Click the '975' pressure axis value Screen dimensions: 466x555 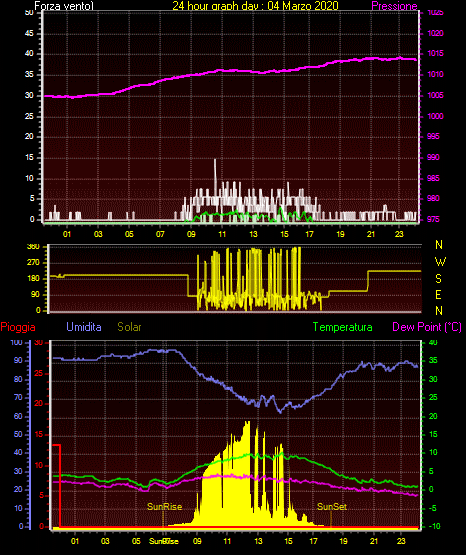(x=433, y=219)
